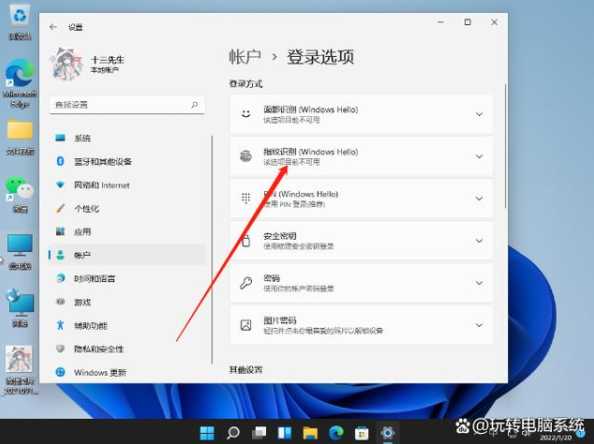
Task: Click the 帐户 breadcrumb in the page header
Action: pyautogui.click(x=245, y=57)
